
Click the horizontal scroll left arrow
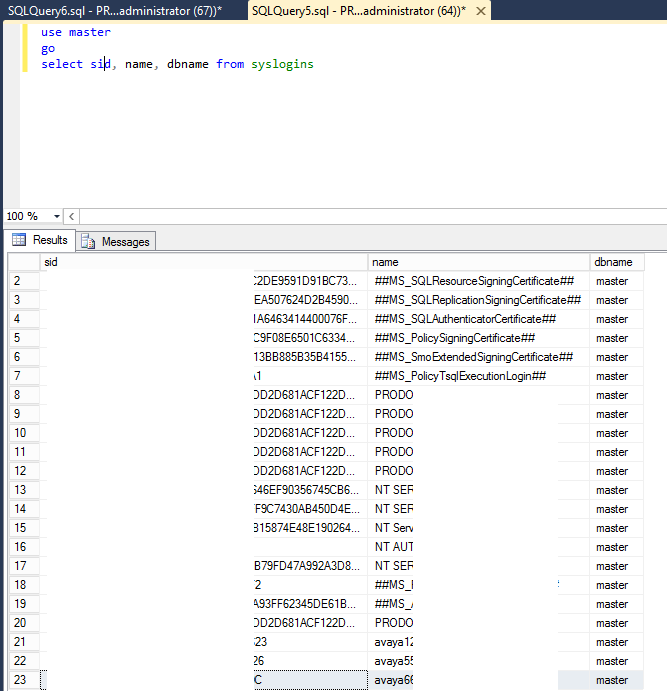72,216
